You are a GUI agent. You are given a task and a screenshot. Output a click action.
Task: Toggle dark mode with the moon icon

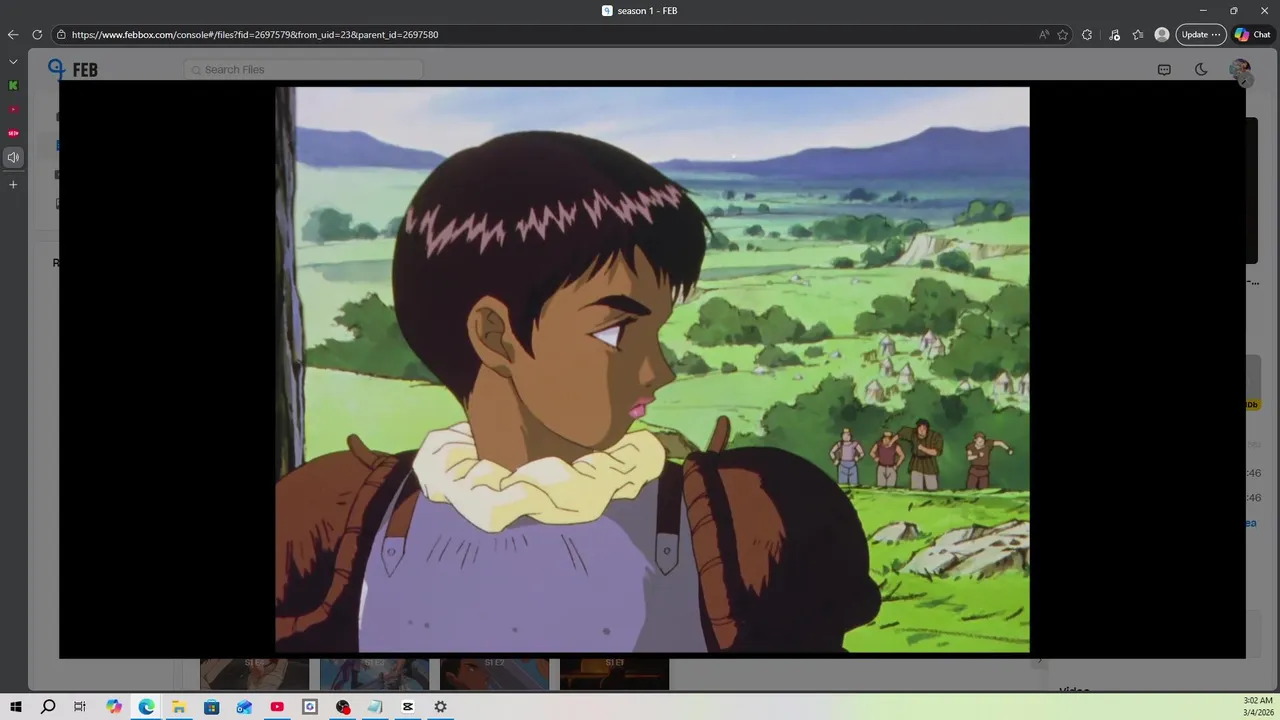[x=1201, y=69]
